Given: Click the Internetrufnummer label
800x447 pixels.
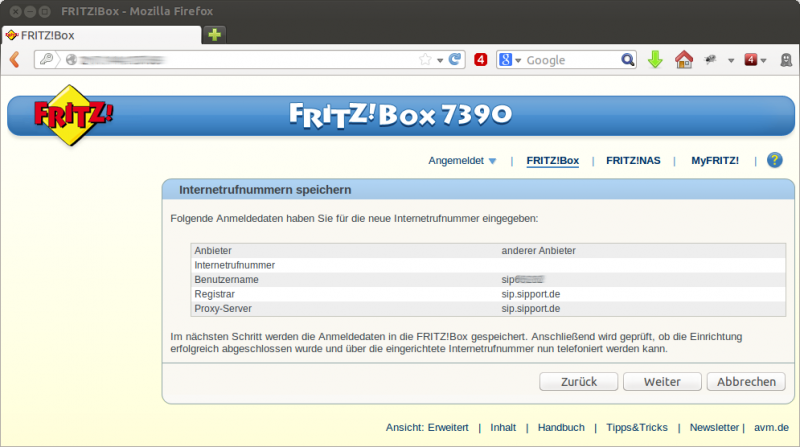Looking at the screenshot, I should click(x=234, y=265).
